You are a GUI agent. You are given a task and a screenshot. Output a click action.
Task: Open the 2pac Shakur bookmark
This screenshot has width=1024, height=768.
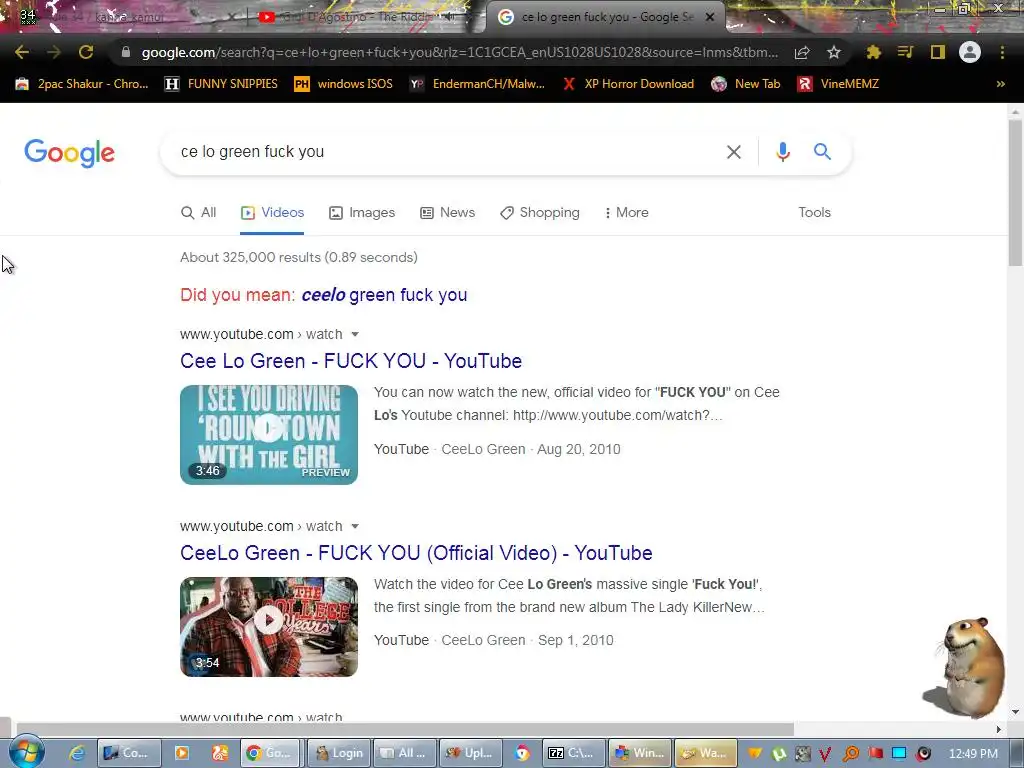(x=82, y=84)
